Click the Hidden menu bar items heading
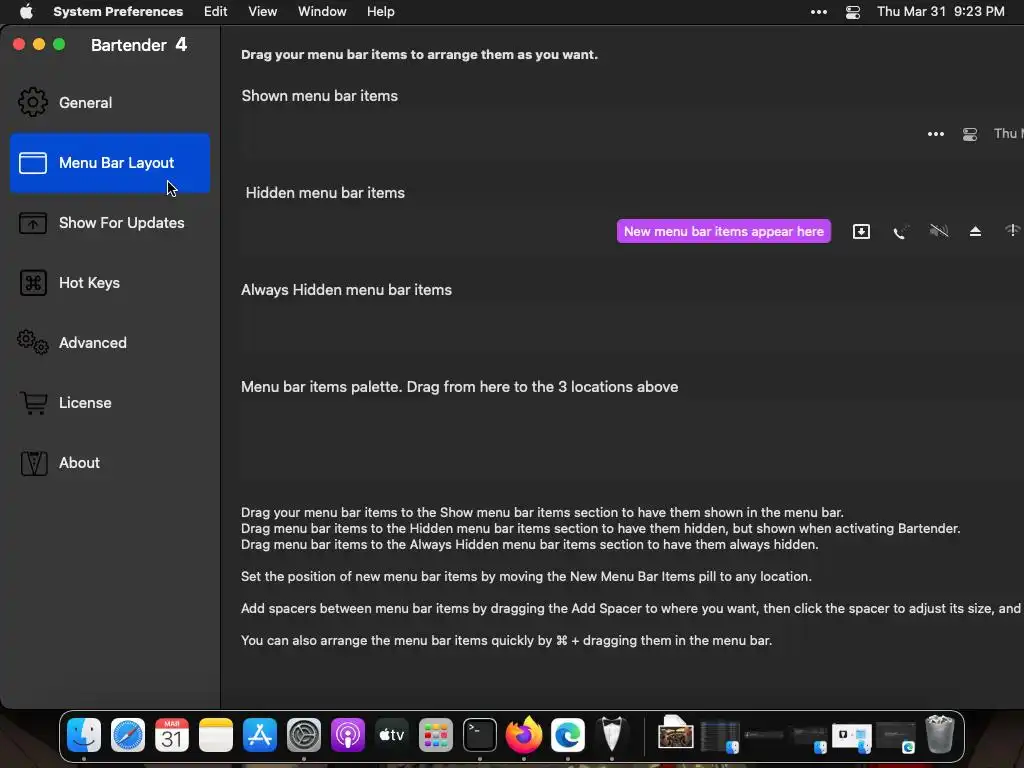The width and height of the screenshot is (1024, 768). click(325, 193)
